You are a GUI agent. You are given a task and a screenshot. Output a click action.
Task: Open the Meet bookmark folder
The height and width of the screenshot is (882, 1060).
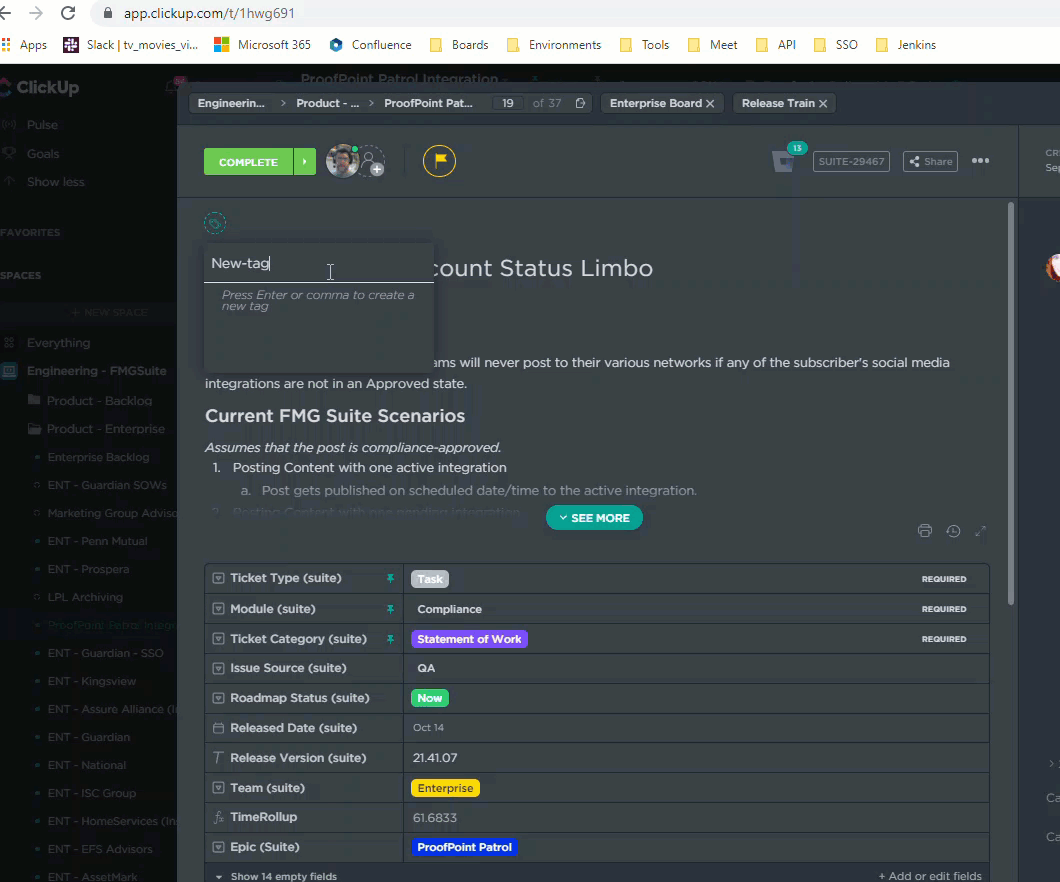pos(713,45)
